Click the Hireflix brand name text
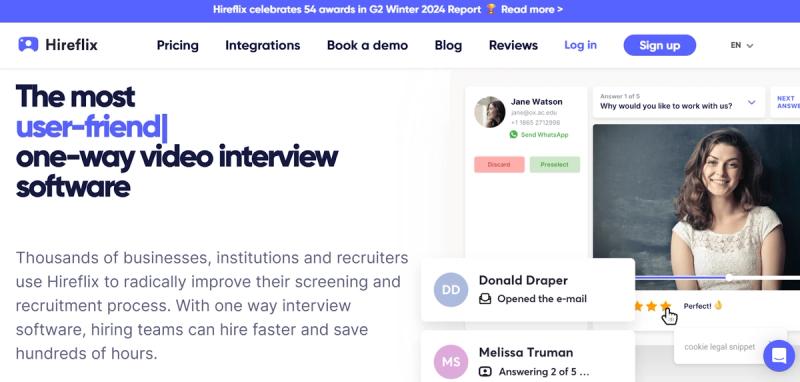The image size is (800, 382). (71, 45)
